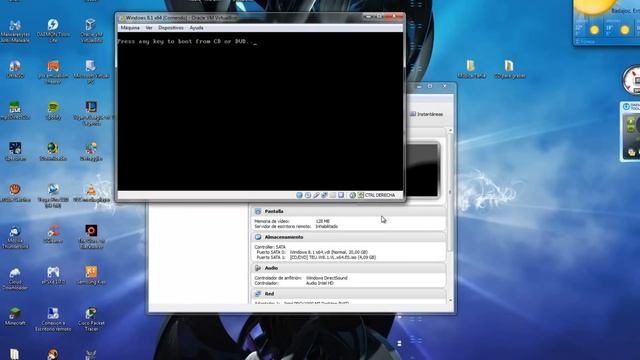The image size is (640, 360).
Task: Click the network adapter icon in VM status bar
Action: (324, 195)
